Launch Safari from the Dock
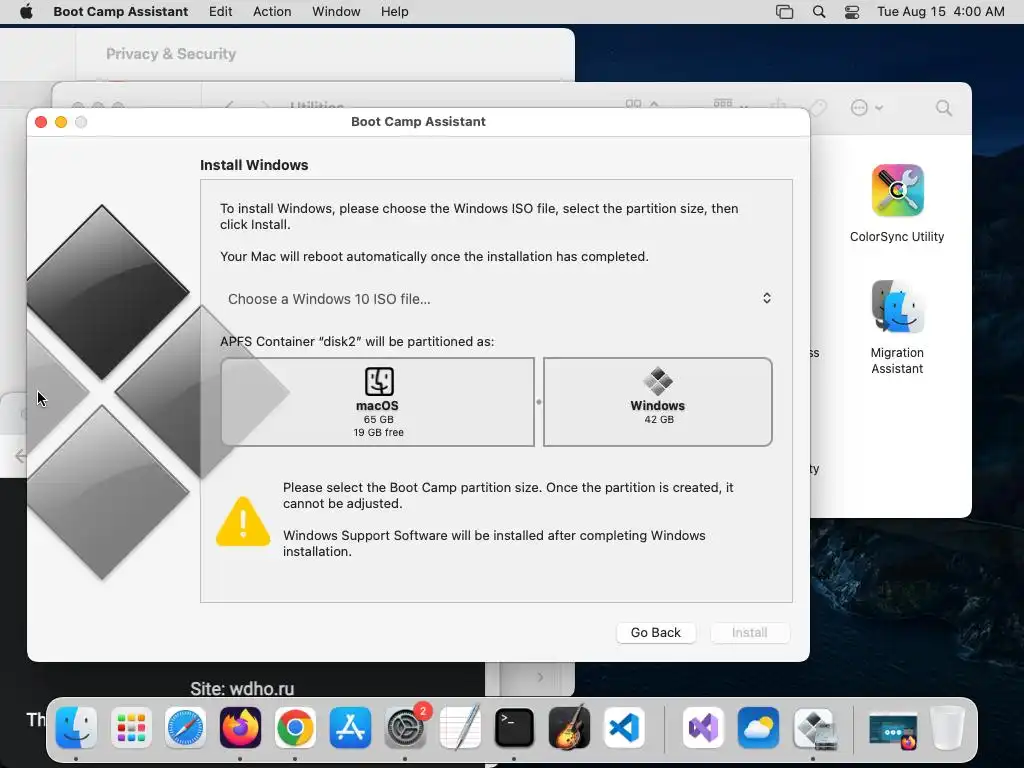The image size is (1024, 768). [x=185, y=728]
